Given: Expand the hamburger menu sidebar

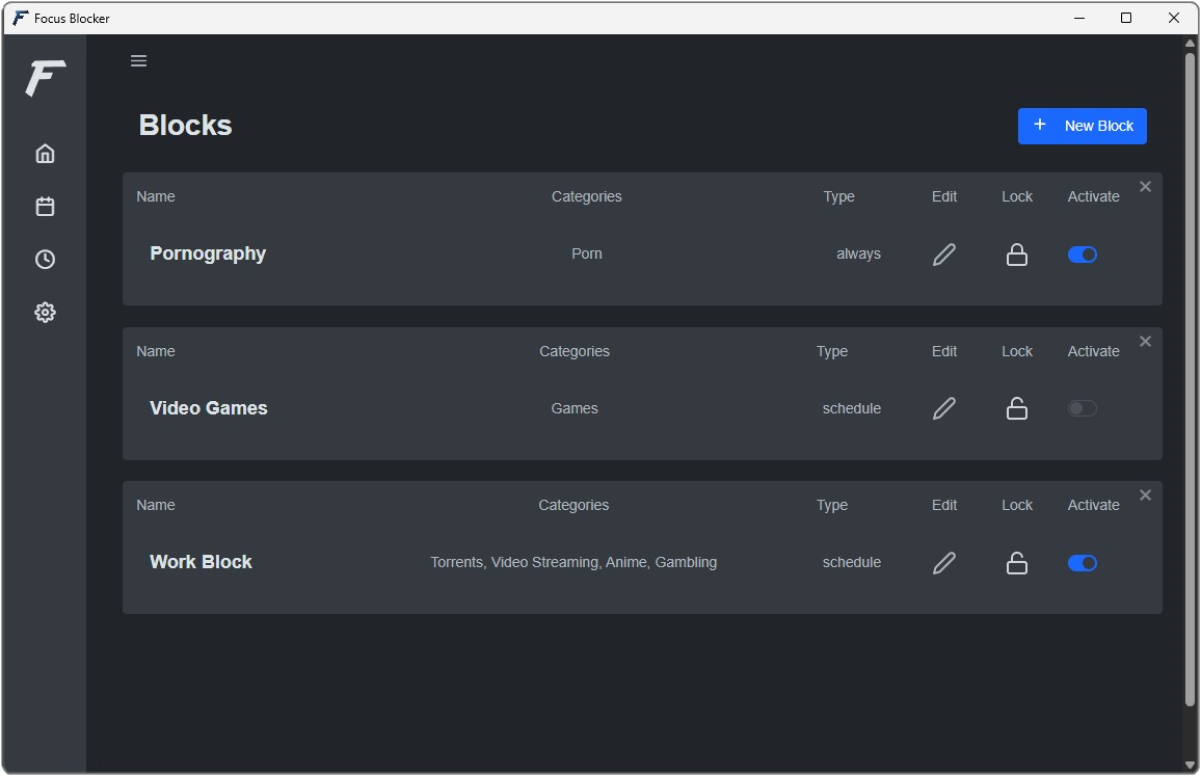Looking at the screenshot, I should (x=139, y=61).
